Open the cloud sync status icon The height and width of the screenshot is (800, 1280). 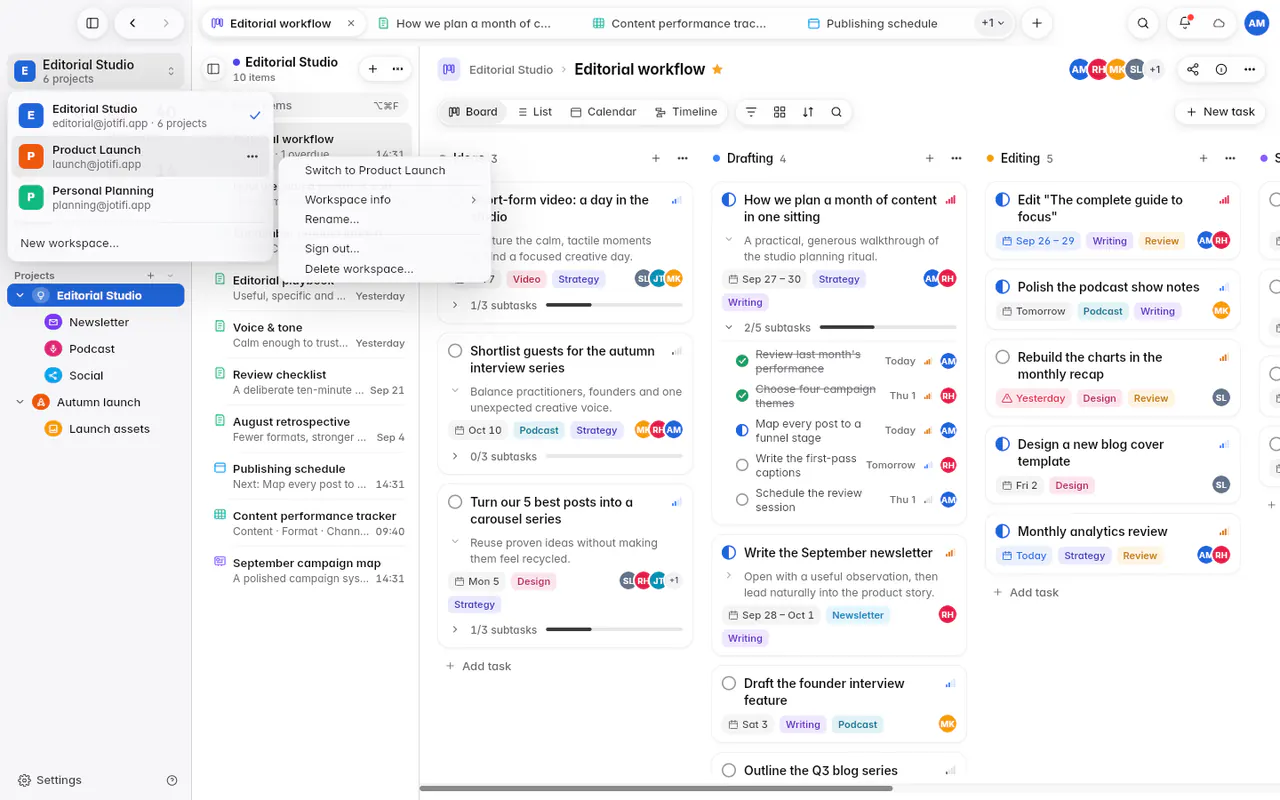tap(1219, 23)
